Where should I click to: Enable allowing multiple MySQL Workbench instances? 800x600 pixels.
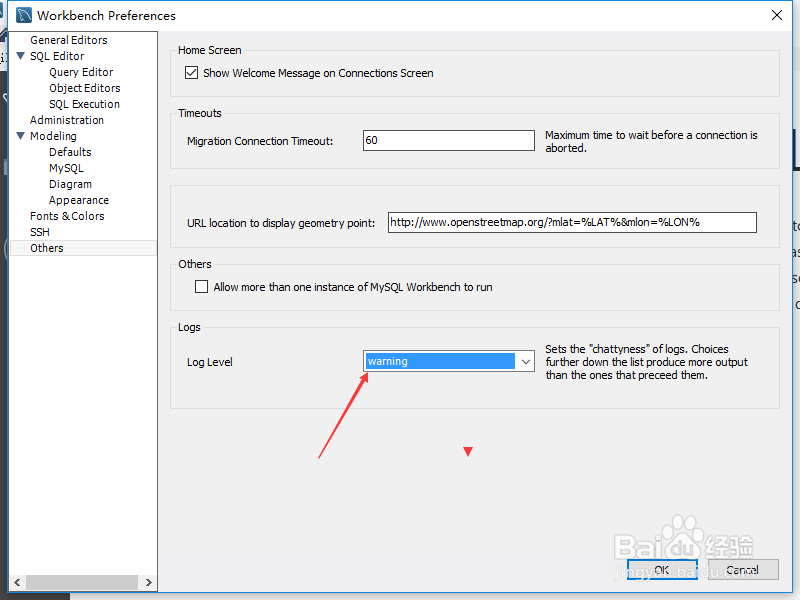tap(202, 287)
